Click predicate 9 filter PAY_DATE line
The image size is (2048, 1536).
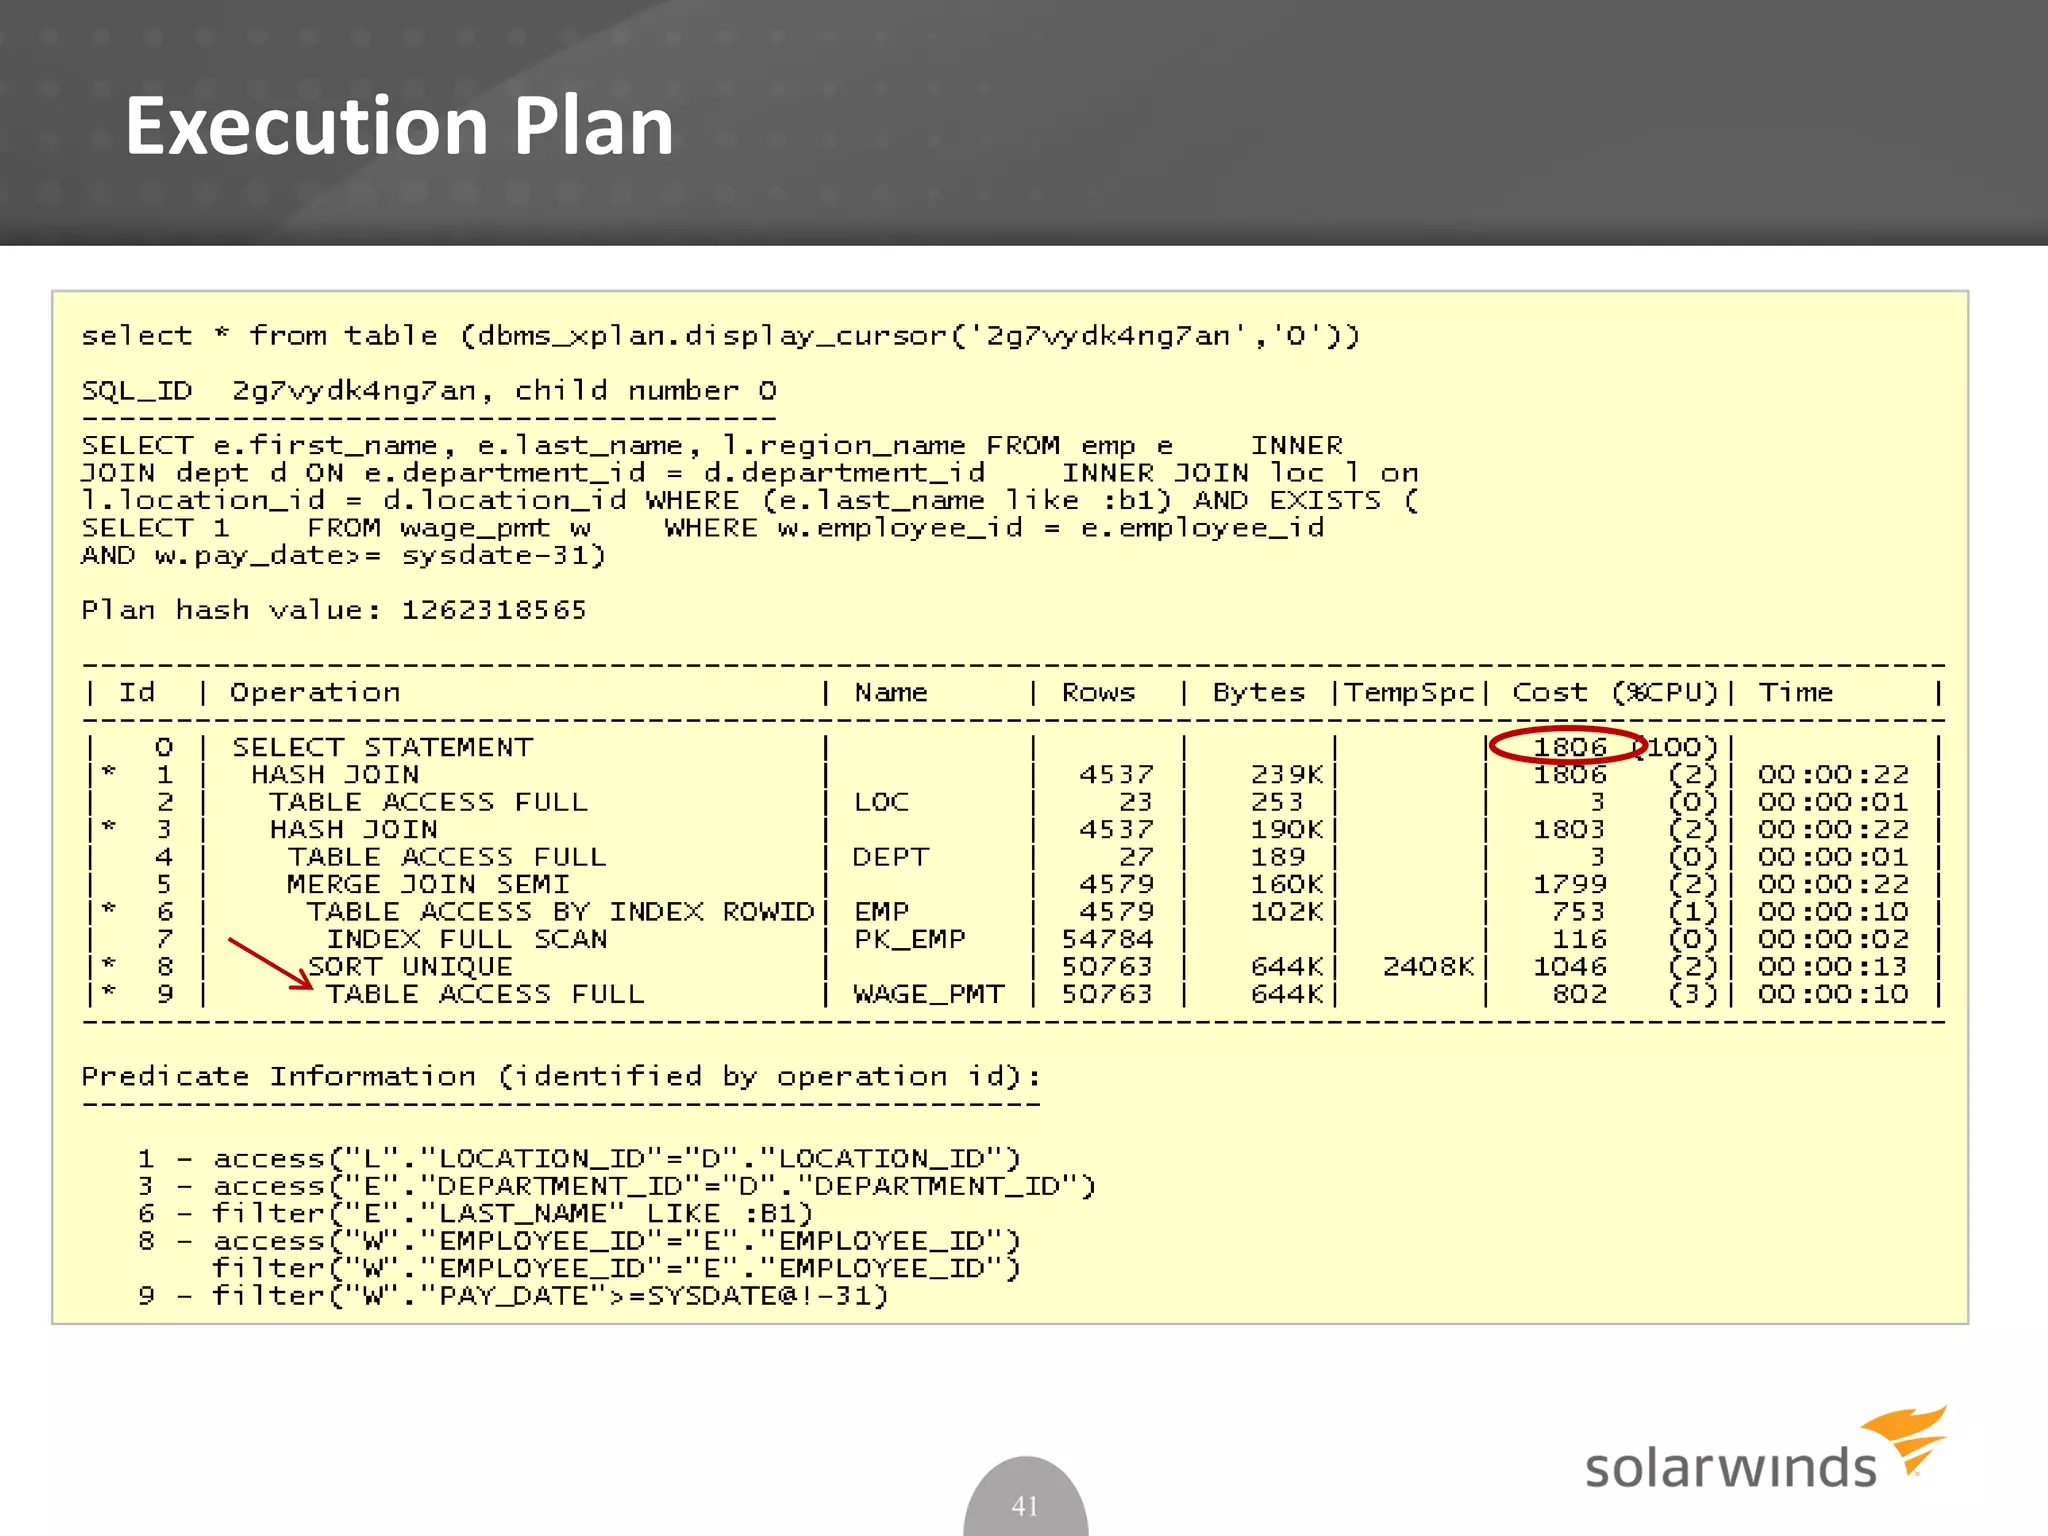[513, 1296]
